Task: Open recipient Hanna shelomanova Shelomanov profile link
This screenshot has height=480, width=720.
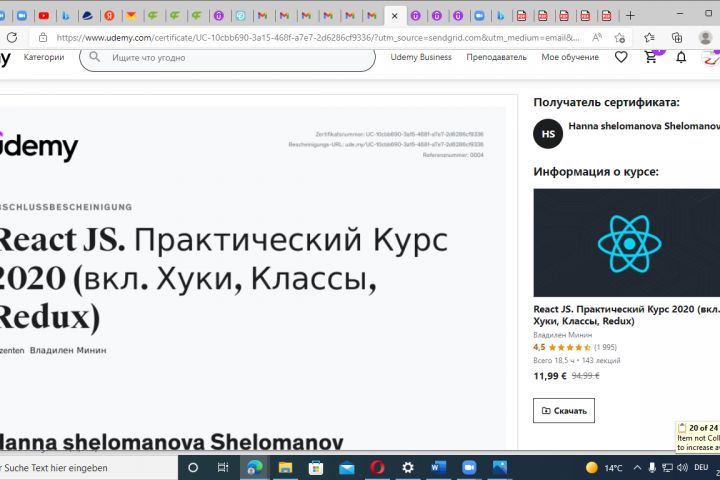Action: point(644,126)
